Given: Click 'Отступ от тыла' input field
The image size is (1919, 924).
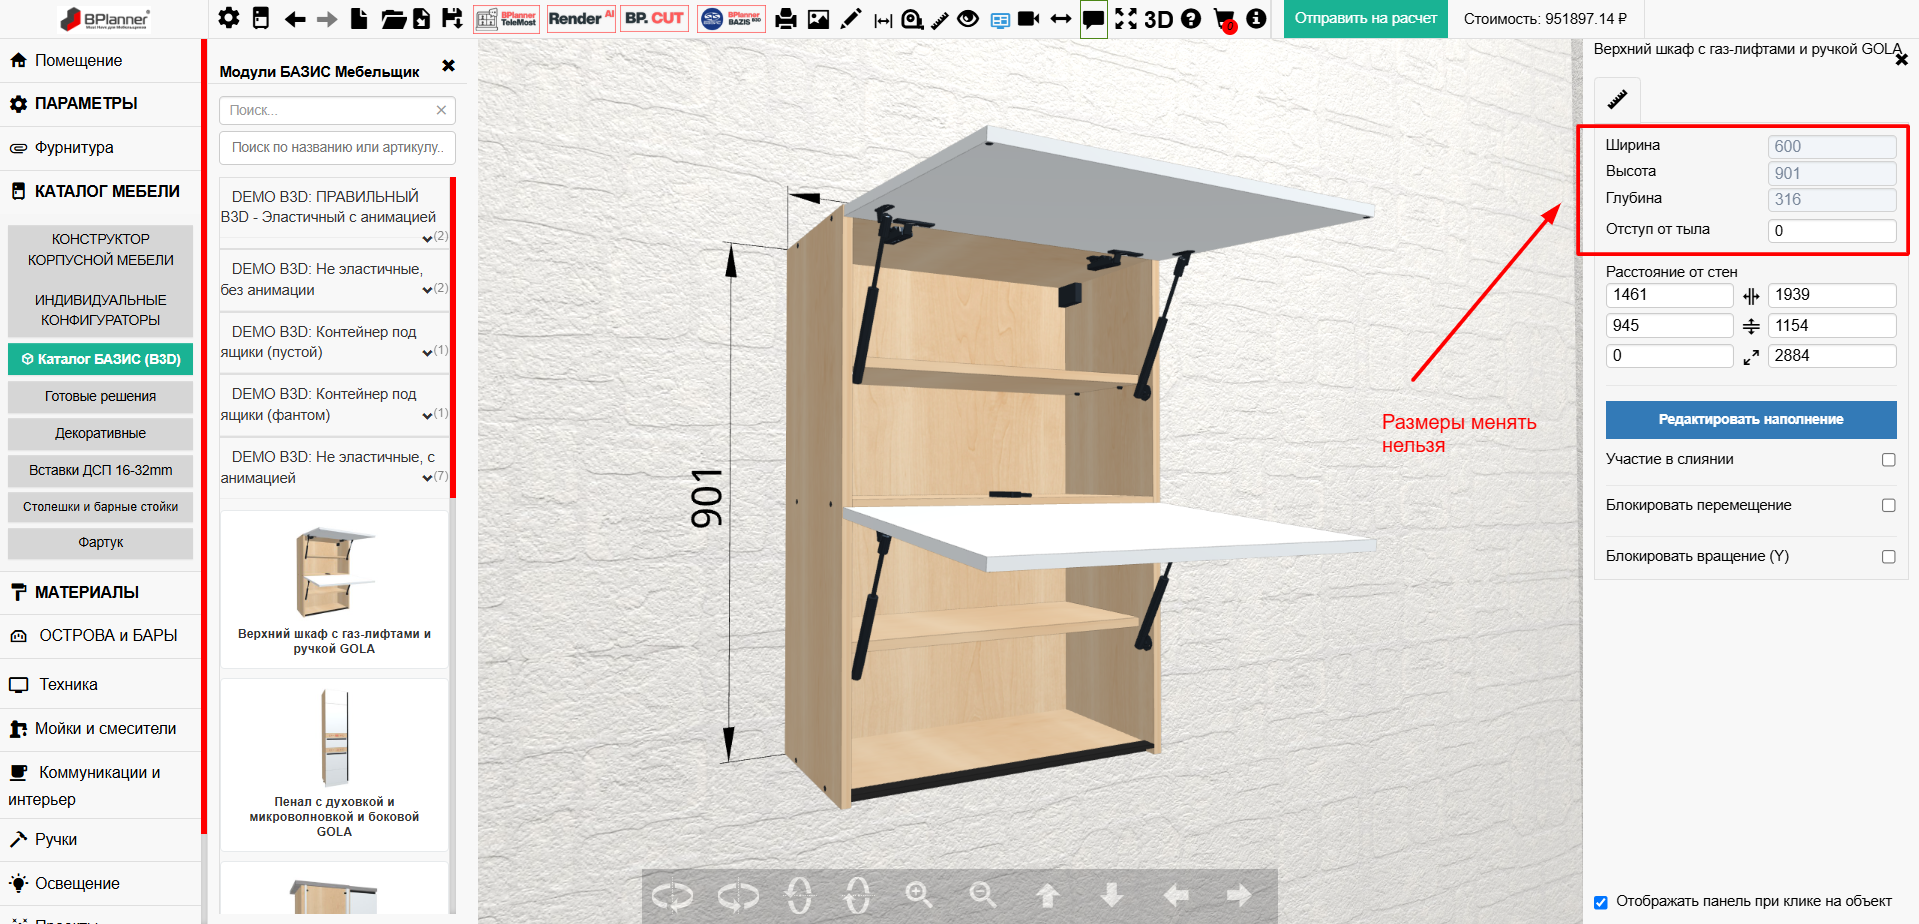Looking at the screenshot, I should pos(1832,231).
